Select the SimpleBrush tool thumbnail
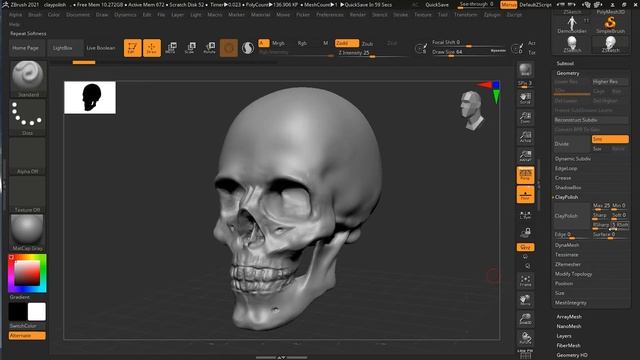This screenshot has width=640, height=360. (610, 25)
